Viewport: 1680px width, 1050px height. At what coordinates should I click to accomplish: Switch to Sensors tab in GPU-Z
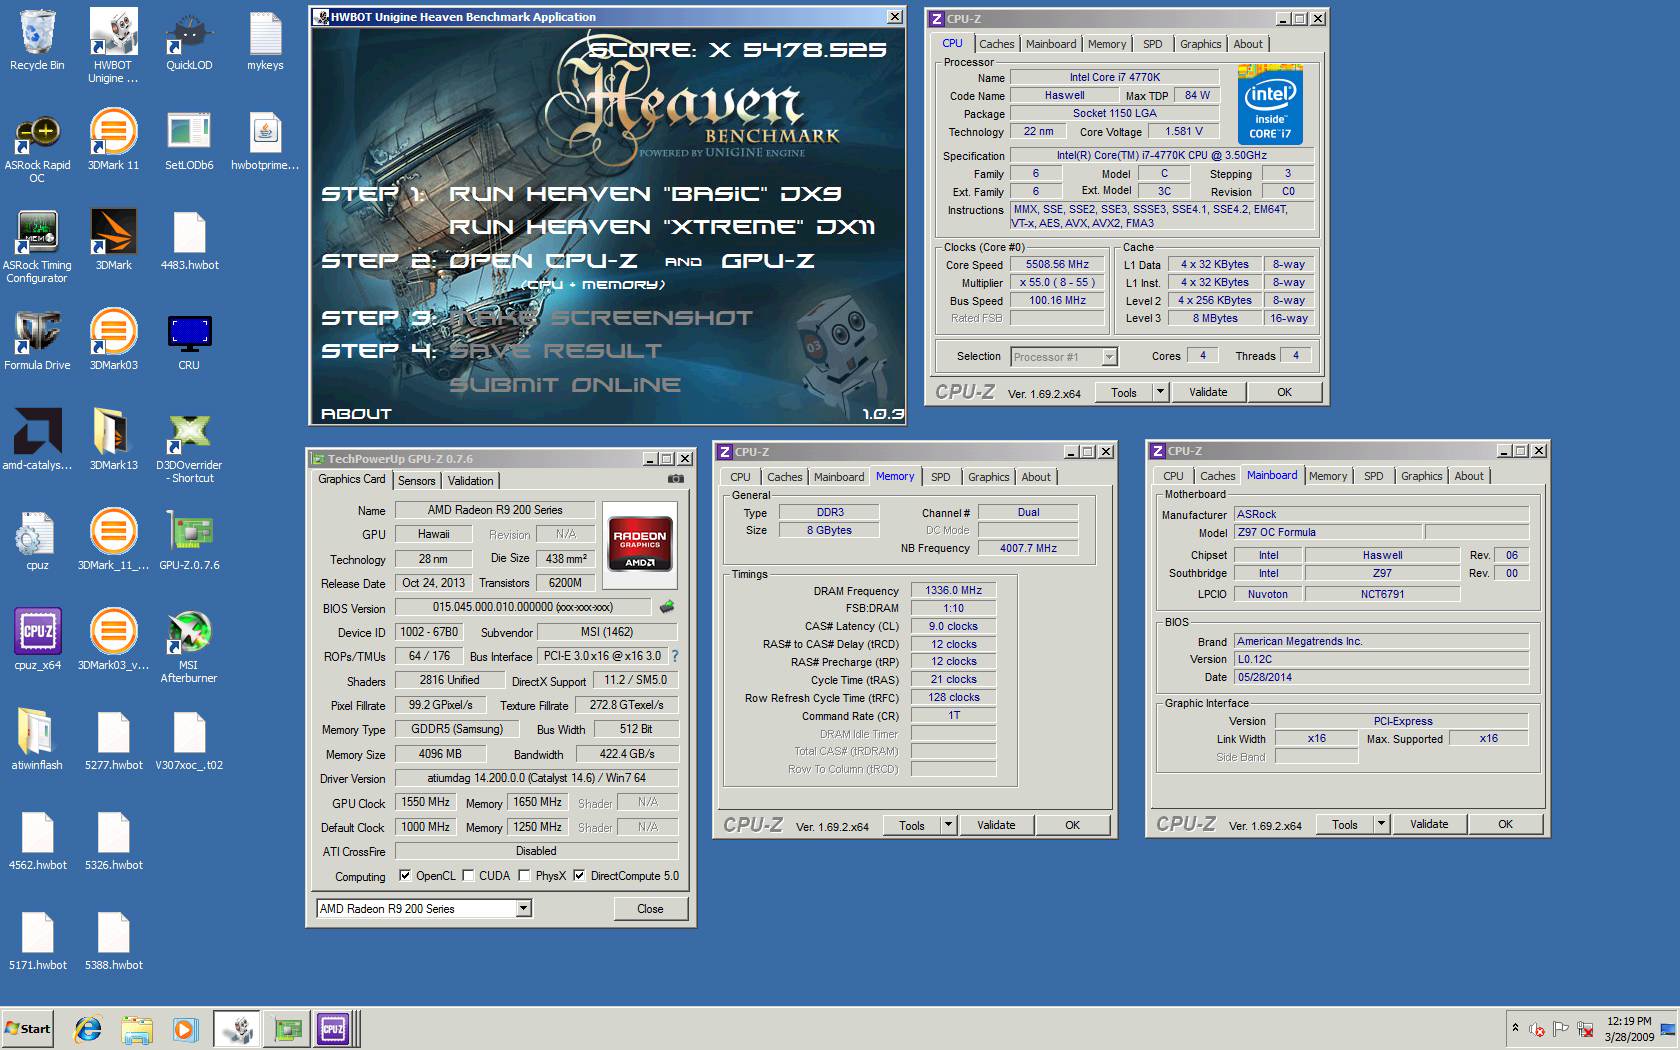(417, 481)
